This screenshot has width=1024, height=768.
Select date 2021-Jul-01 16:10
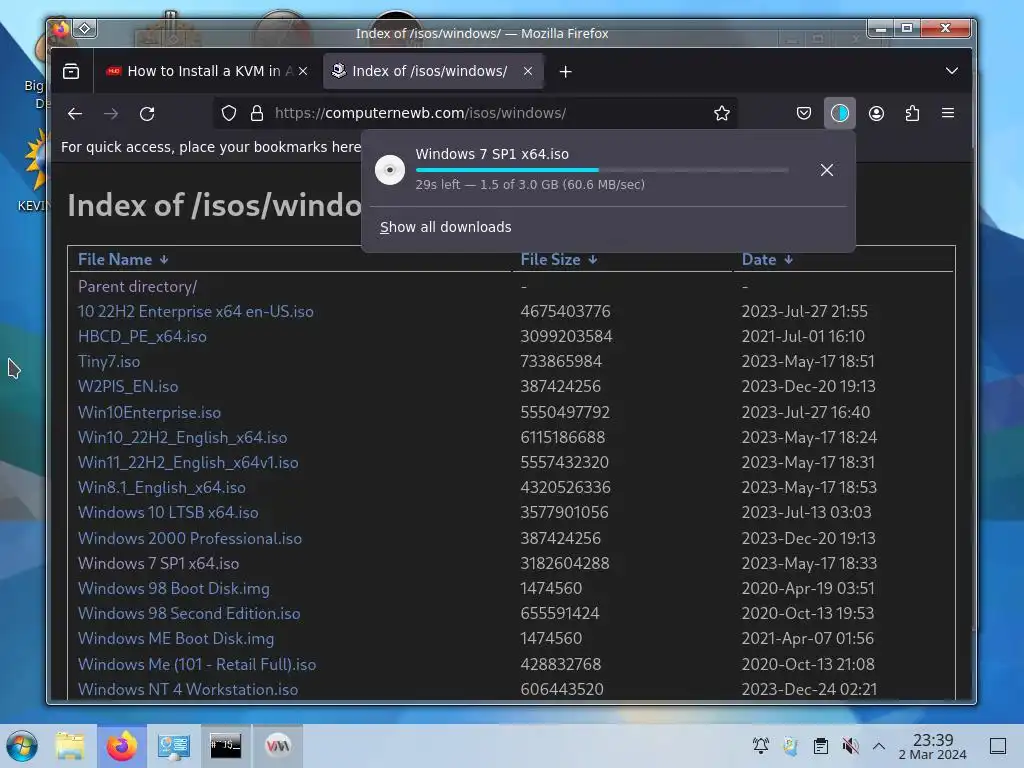click(803, 336)
